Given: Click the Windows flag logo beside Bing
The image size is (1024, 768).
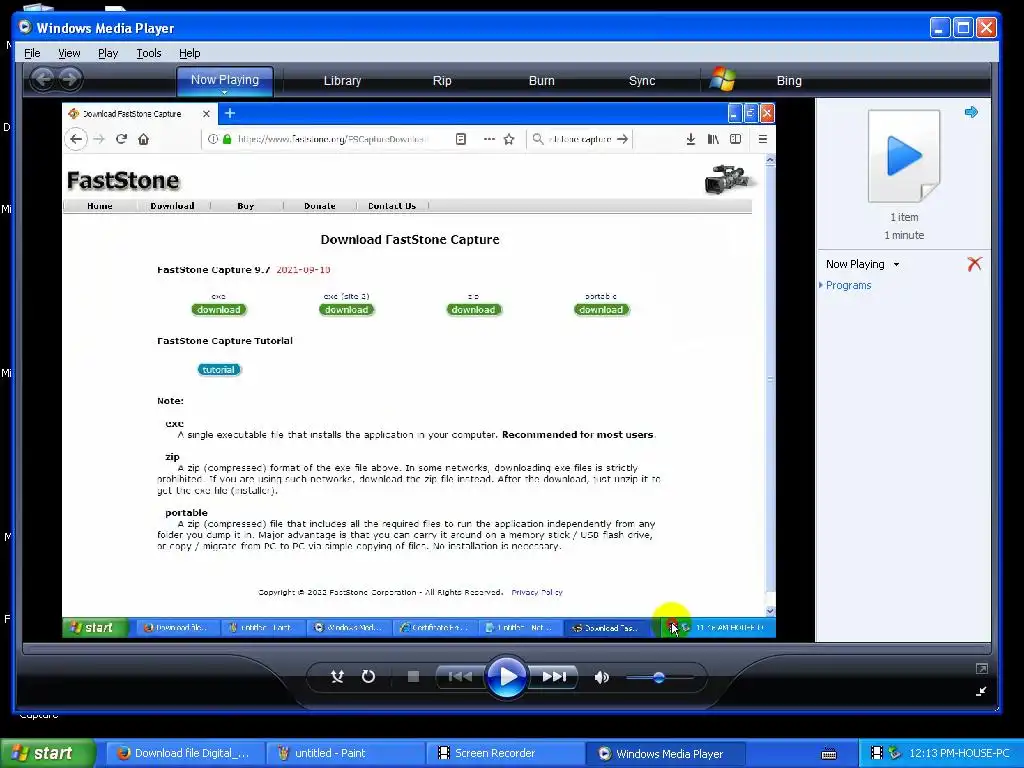Looking at the screenshot, I should tap(723, 79).
